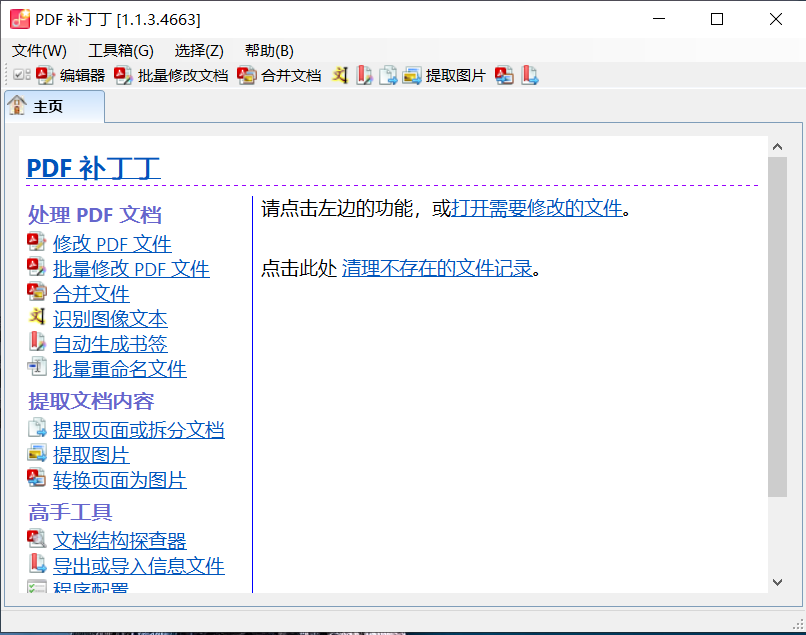Open 识别图像文本 via the yellow OCR toolbar icon
Screen dimensions: 806x635
pos(340,74)
